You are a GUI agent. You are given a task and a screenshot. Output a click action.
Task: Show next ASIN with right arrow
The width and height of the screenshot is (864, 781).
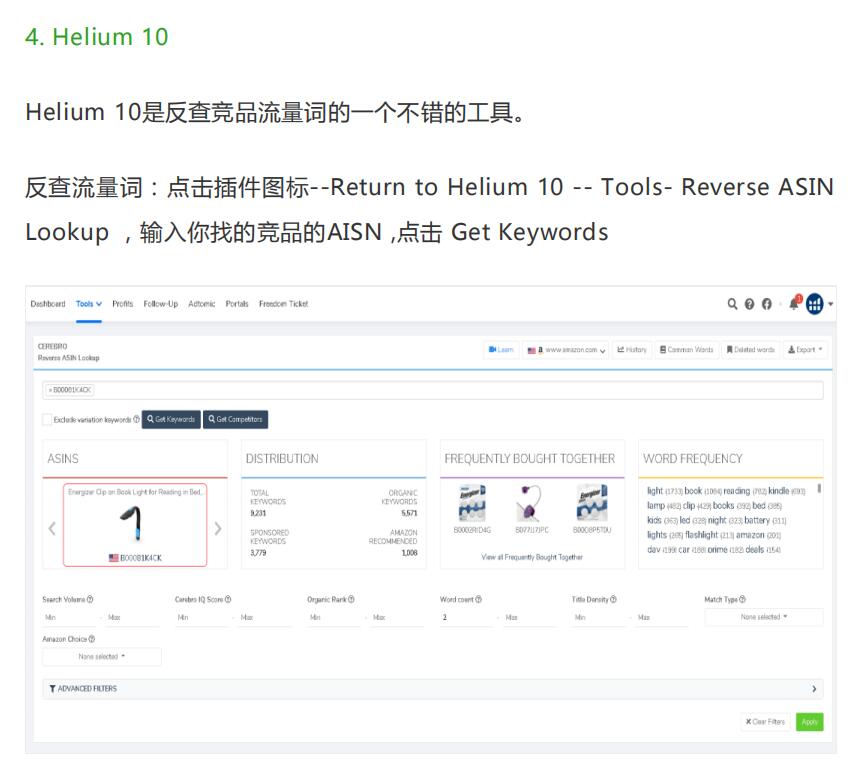tap(218, 529)
